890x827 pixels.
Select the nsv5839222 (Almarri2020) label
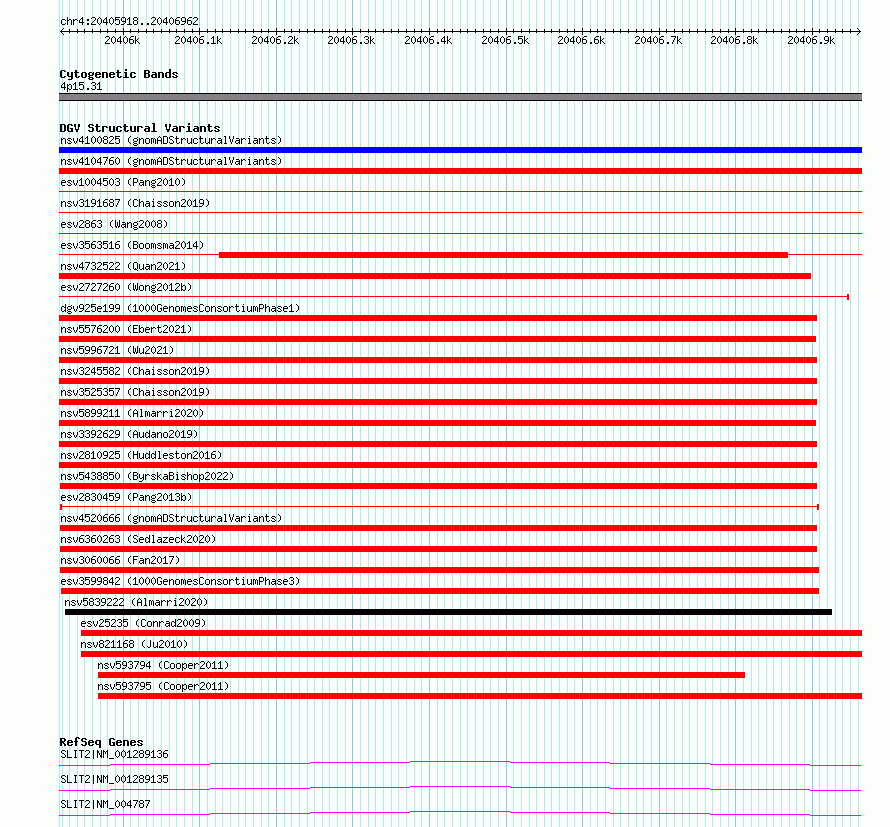coord(136,602)
